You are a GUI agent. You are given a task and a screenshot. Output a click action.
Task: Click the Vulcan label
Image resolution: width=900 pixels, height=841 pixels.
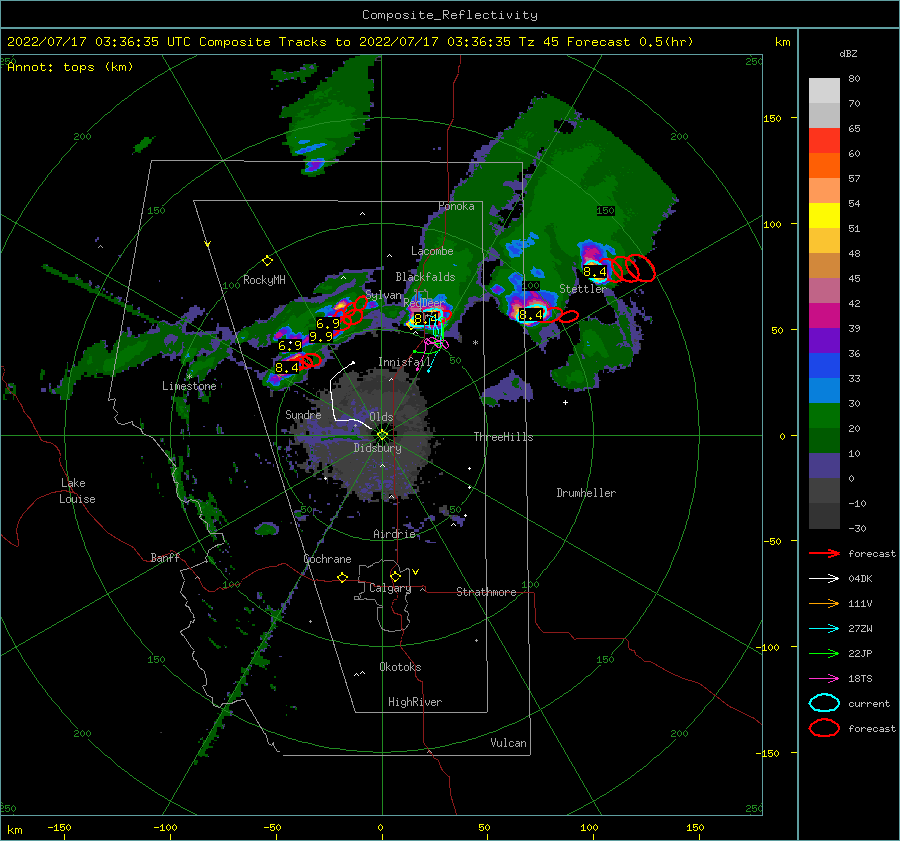pos(509,743)
